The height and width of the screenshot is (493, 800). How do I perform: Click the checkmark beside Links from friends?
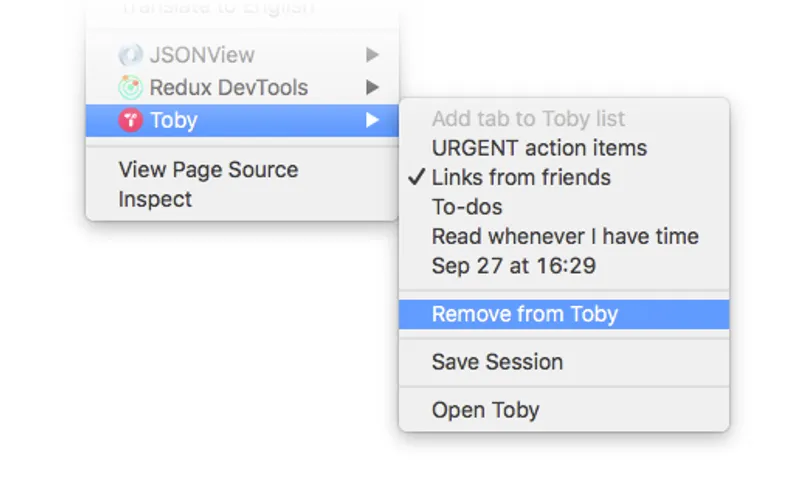[x=417, y=178]
